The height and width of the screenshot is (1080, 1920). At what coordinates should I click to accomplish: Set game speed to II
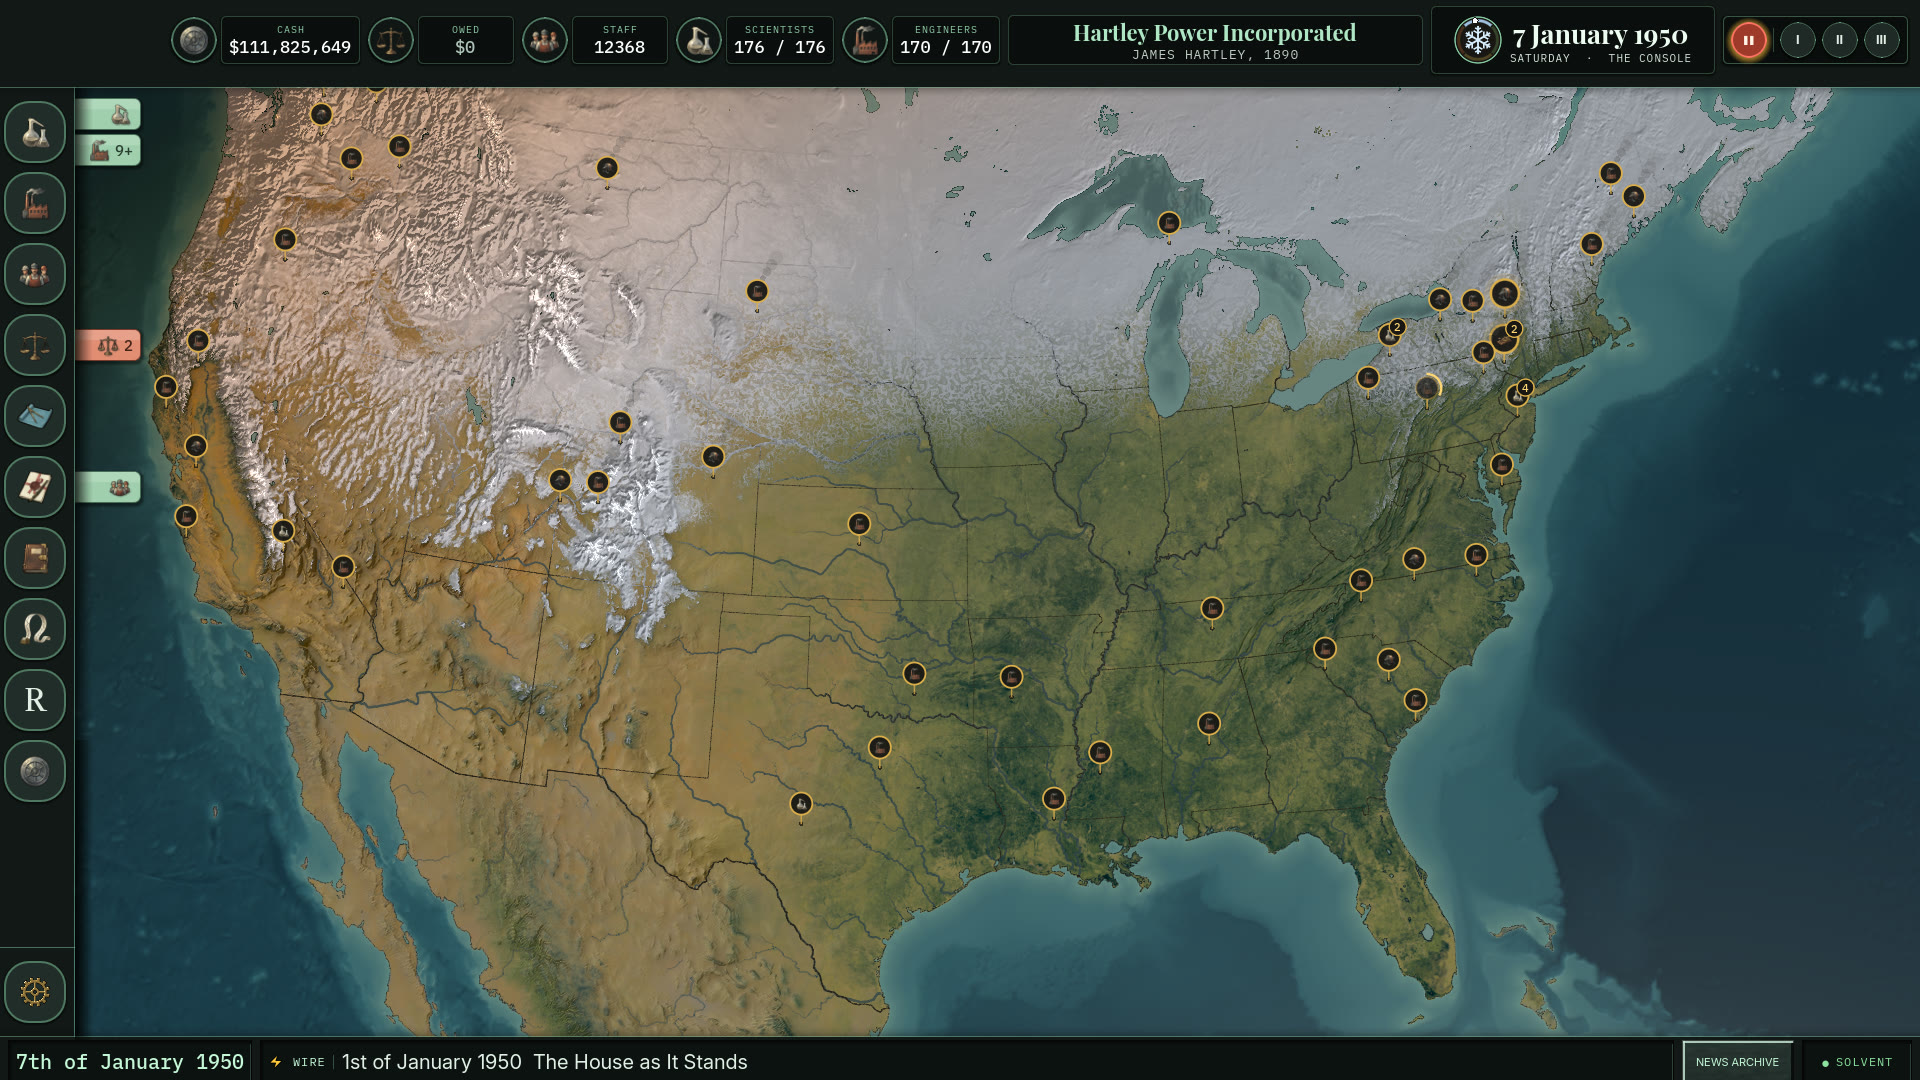[x=1840, y=40]
